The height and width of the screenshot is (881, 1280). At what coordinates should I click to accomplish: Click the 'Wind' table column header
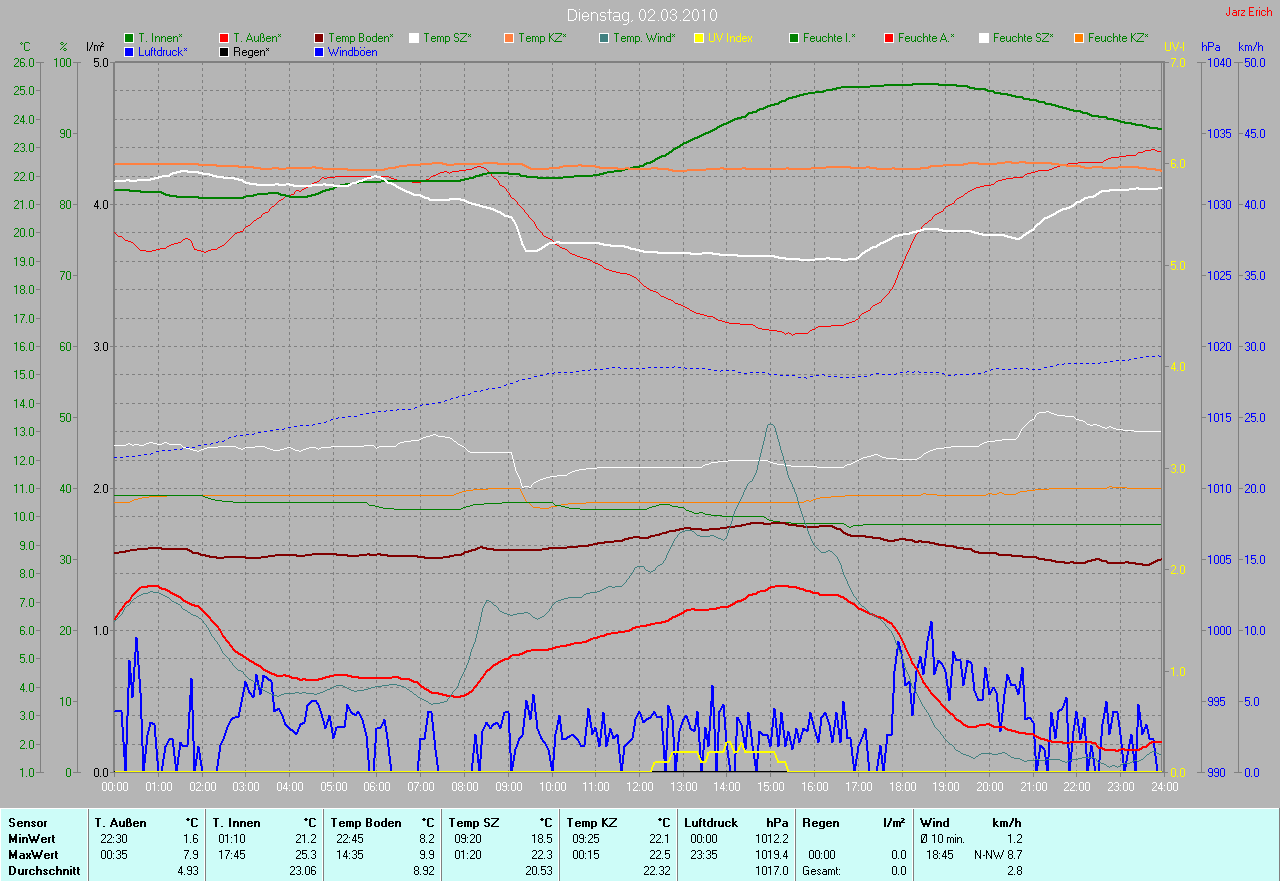tap(935, 823)
